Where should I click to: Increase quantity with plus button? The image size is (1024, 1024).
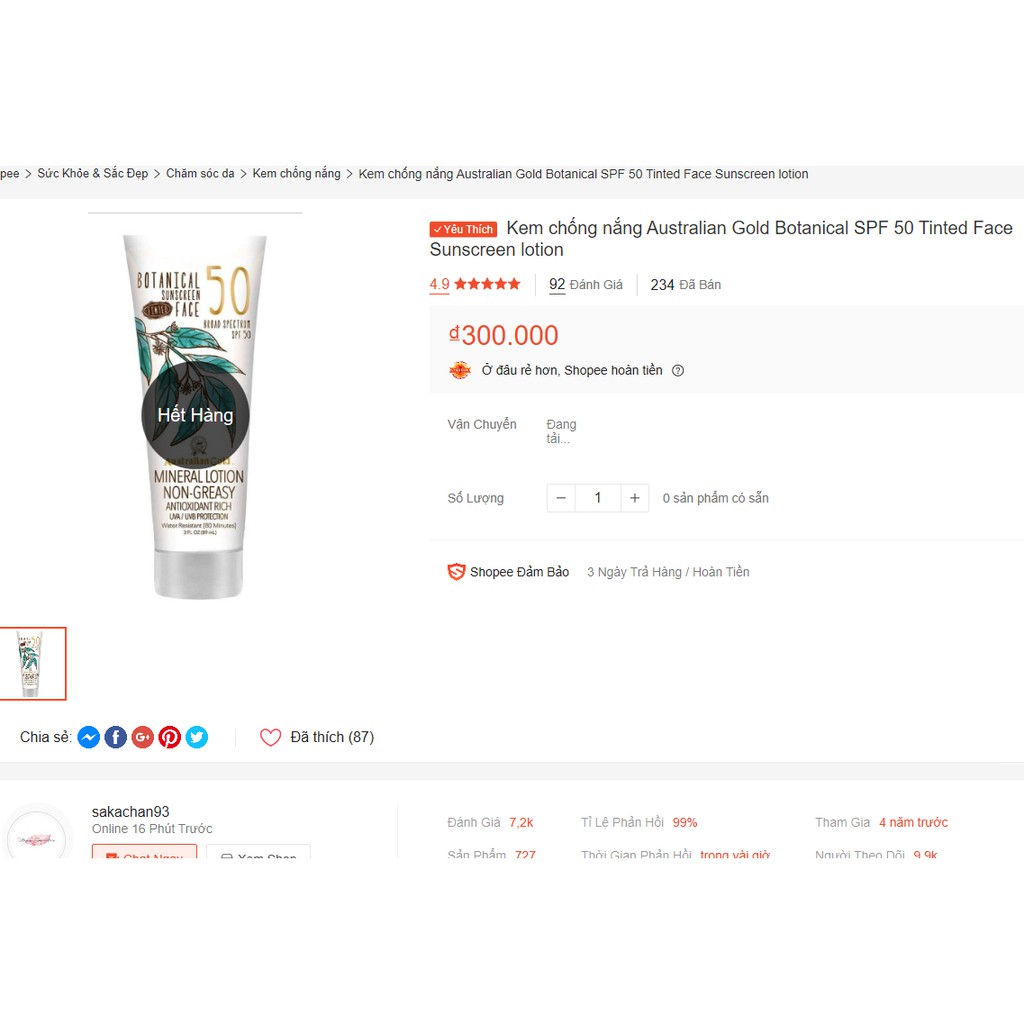(635, 498)
